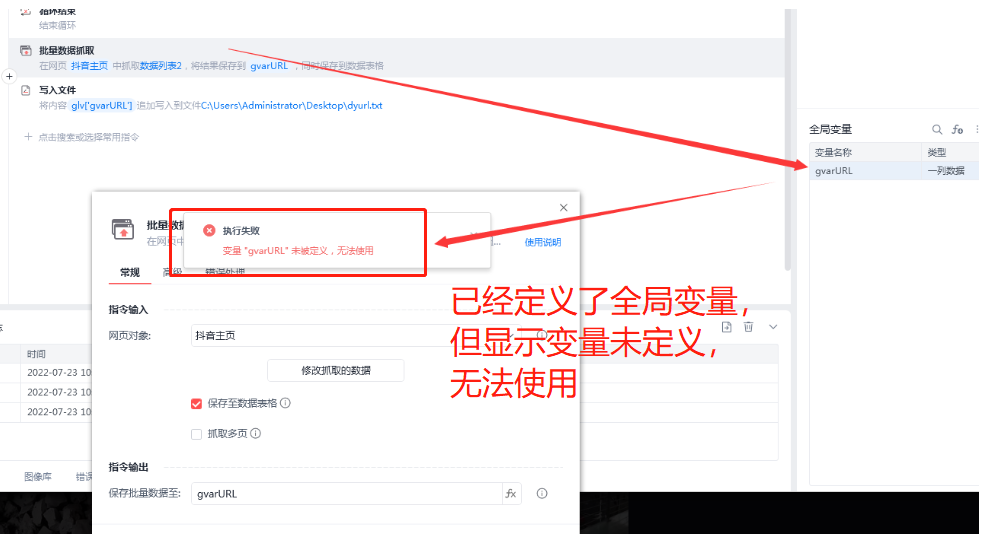989x534 pixels.
Task: Show info tooltip for 抓取多页
Action: [255, 433]
